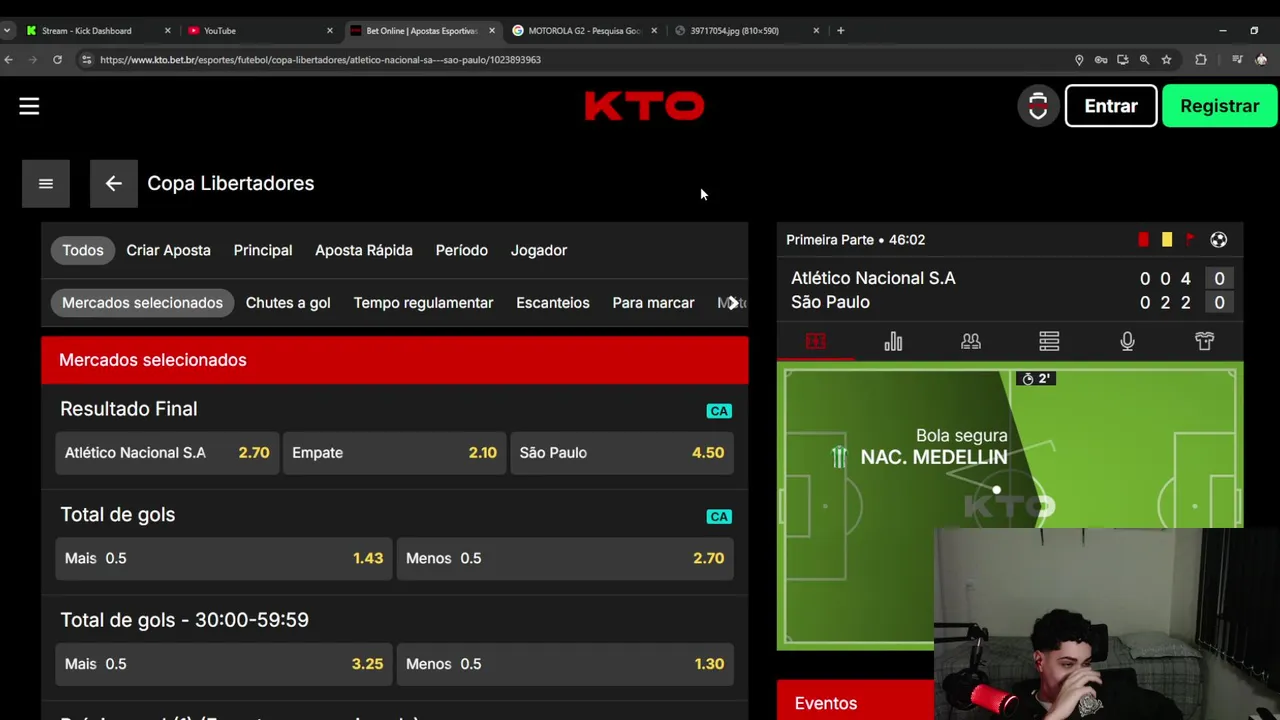This screenshot has width=1280, height=720.
Task: Select Menos 0.5 at 2.70
Action: coord(565,558)
